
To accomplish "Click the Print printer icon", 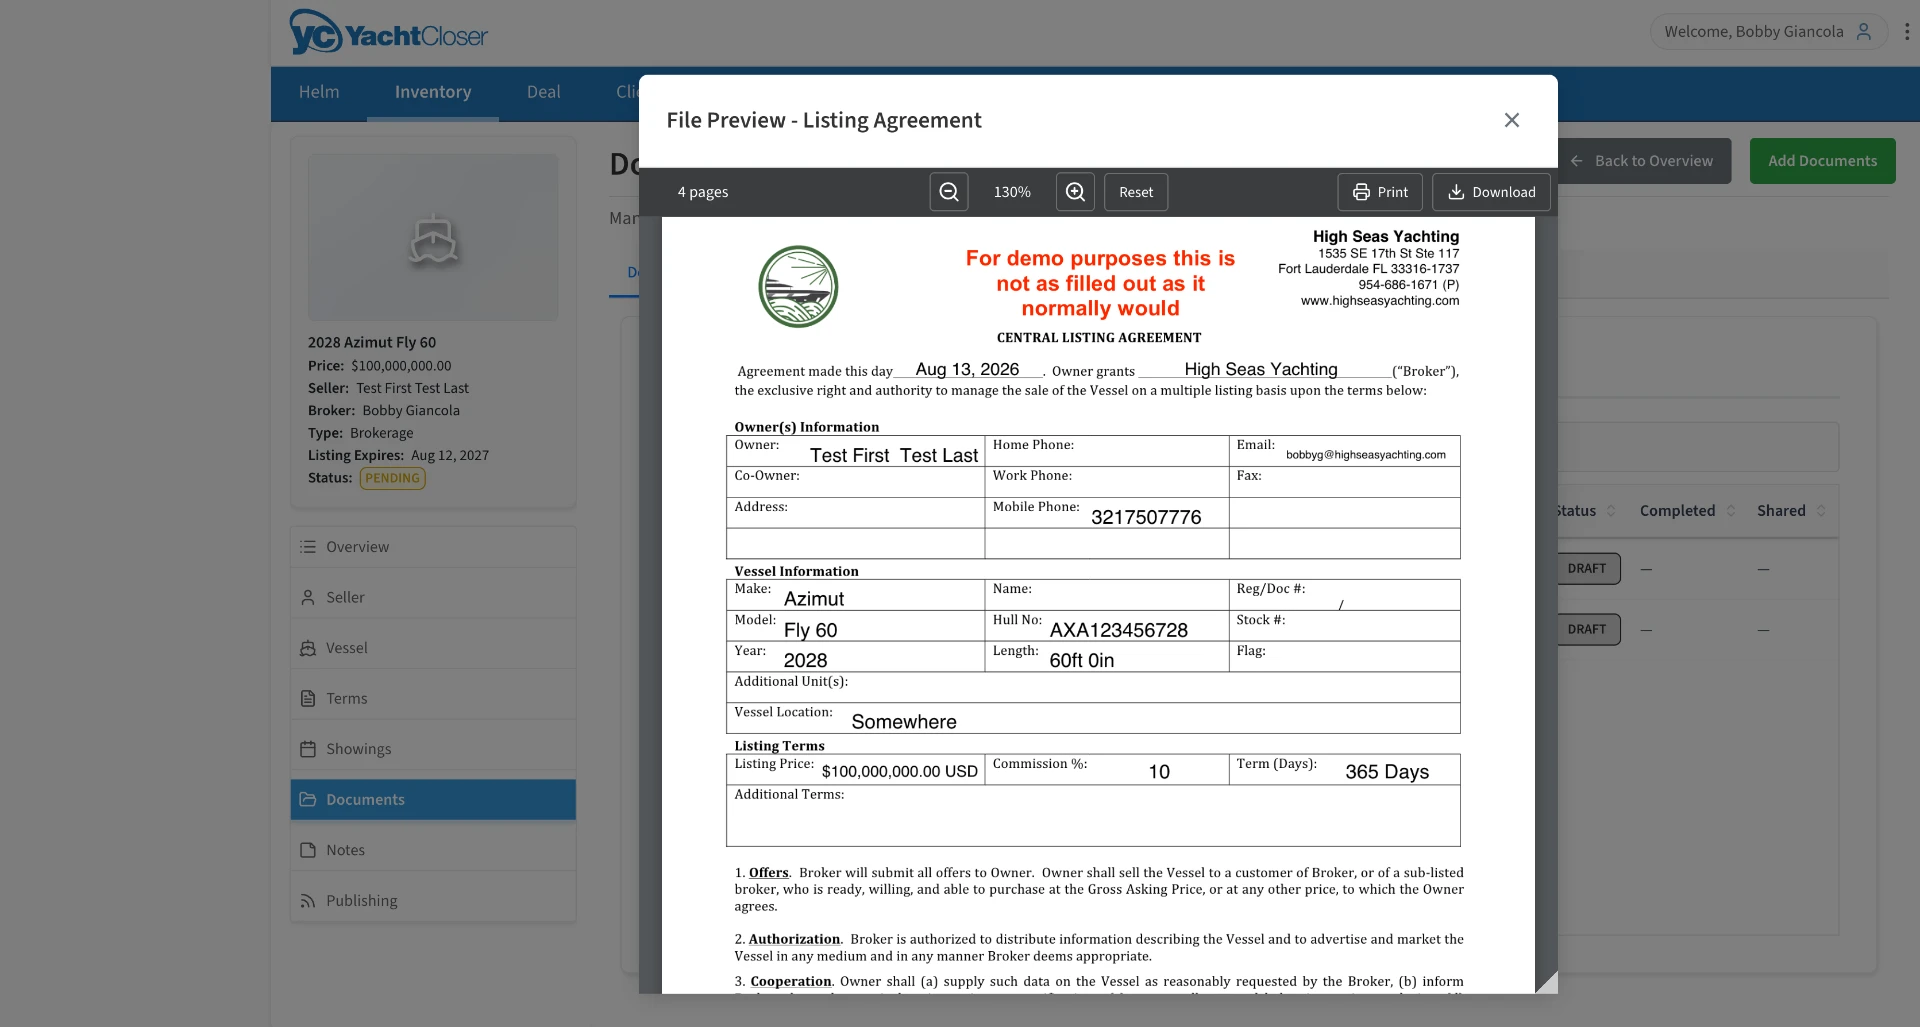I will click(1361, 192).
